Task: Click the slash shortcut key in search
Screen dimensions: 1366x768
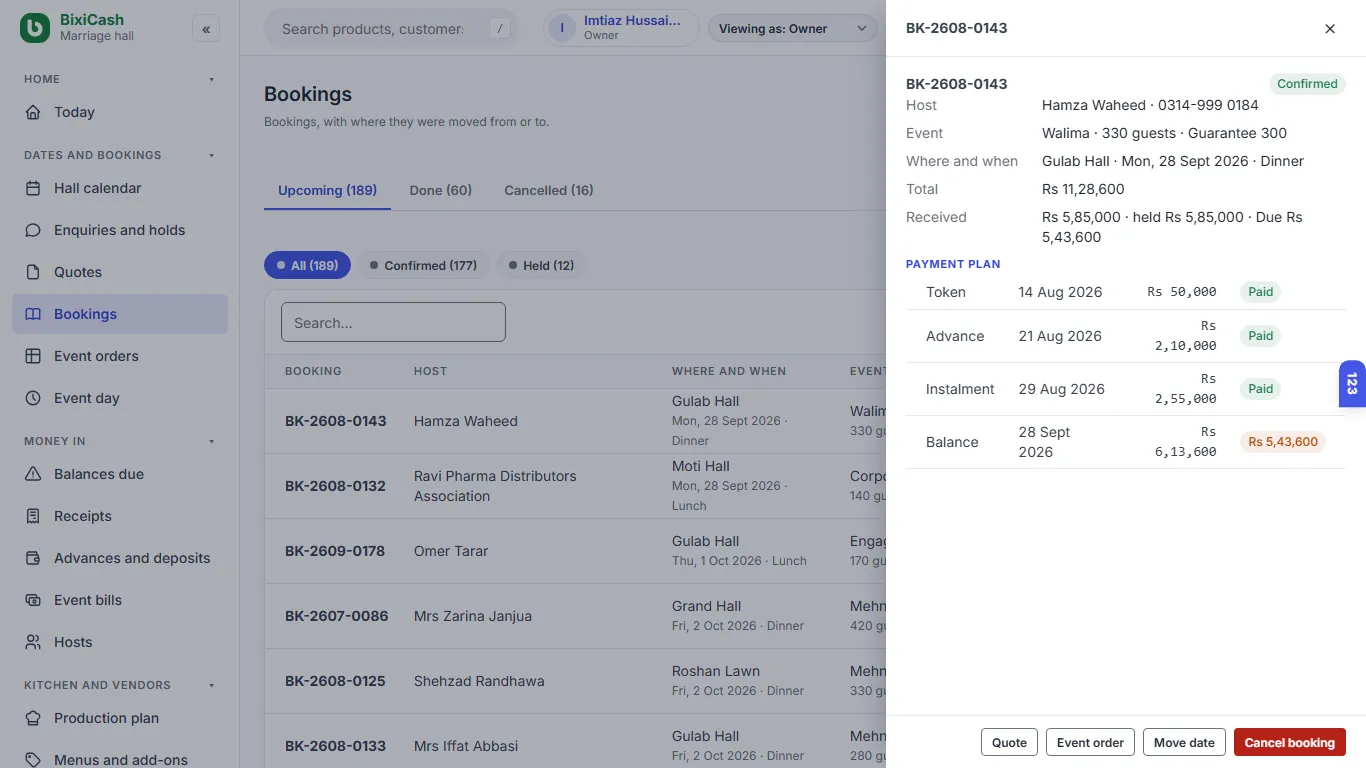Action: coord(500,29)
